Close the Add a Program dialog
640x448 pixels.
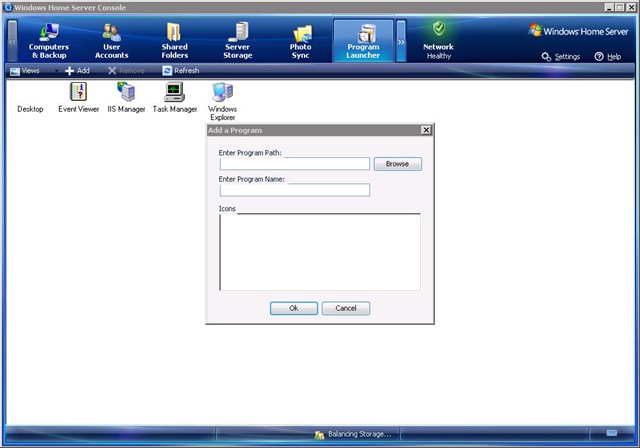click(426, 130)
